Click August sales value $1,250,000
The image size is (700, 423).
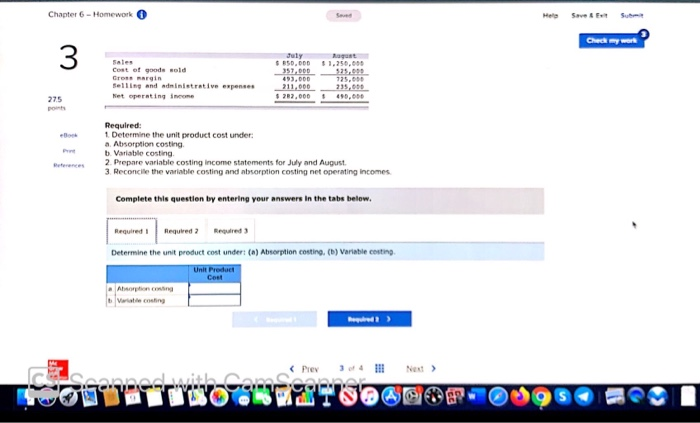343,63
